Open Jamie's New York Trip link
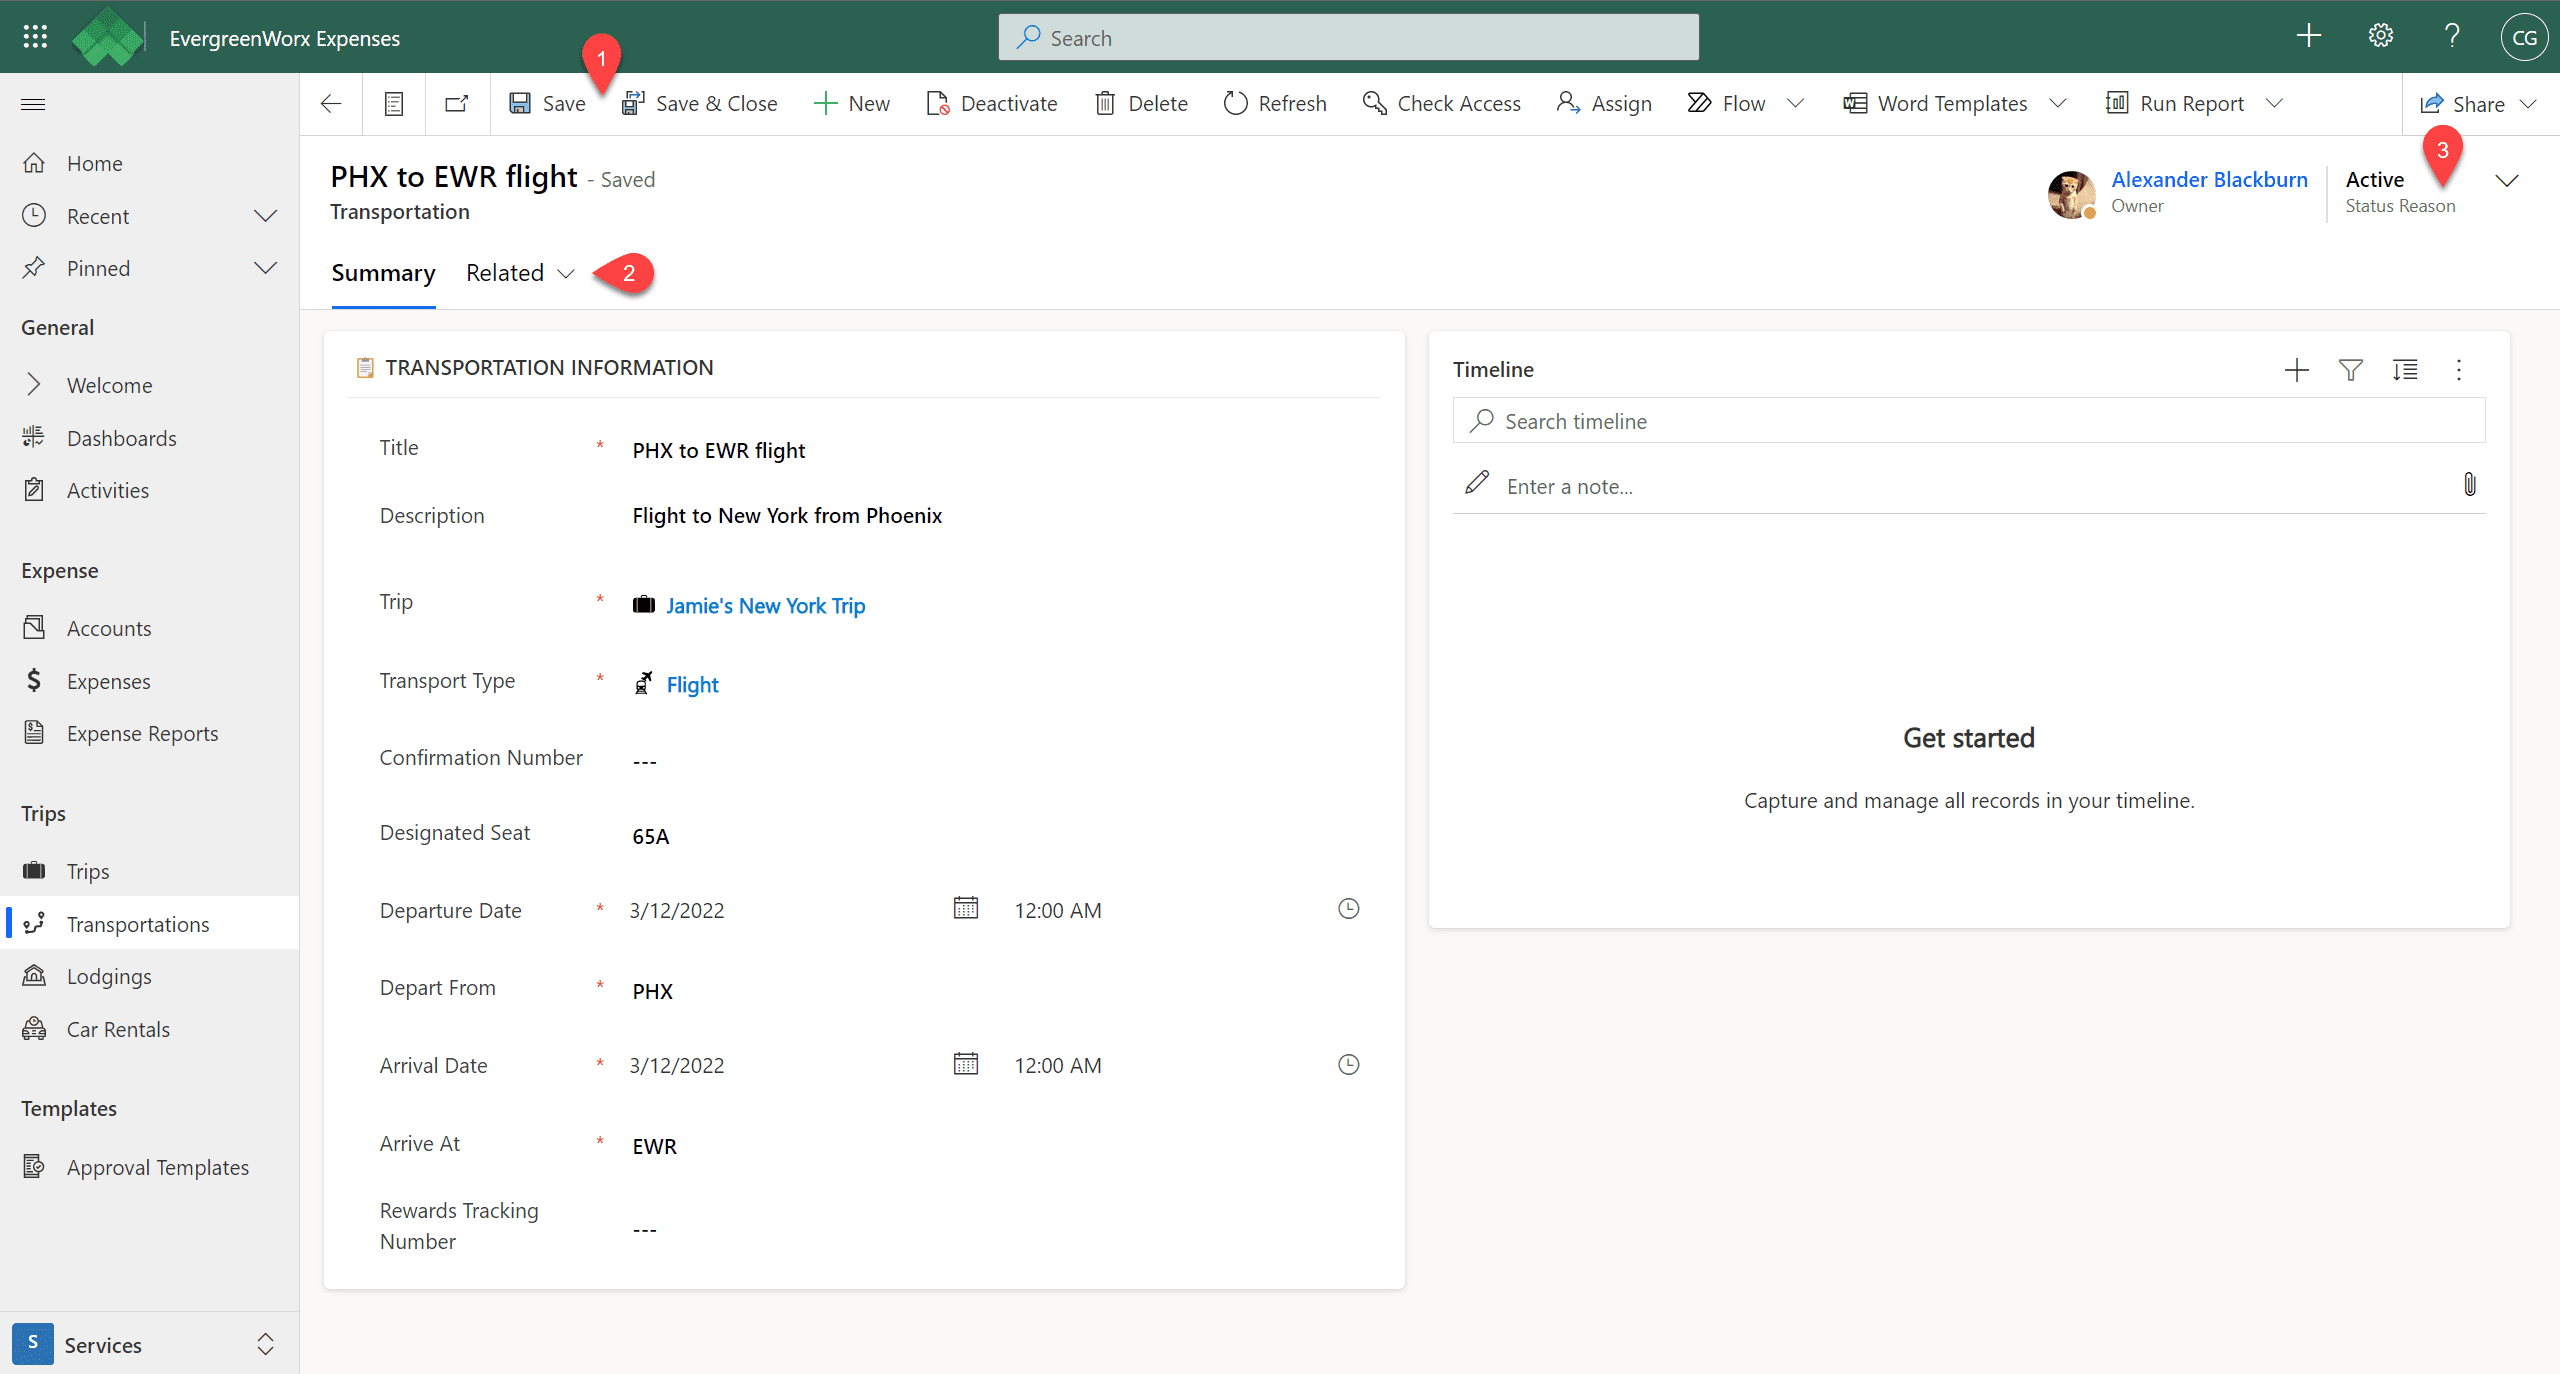This screenshot has width=2560, height=1374. pos(765,605)
